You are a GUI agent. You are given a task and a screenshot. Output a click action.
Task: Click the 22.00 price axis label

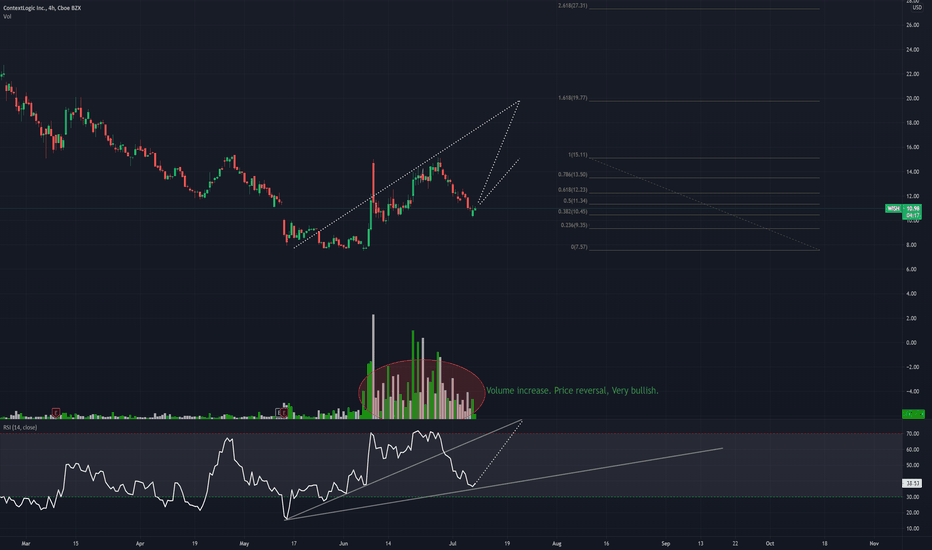click(912, 74)
